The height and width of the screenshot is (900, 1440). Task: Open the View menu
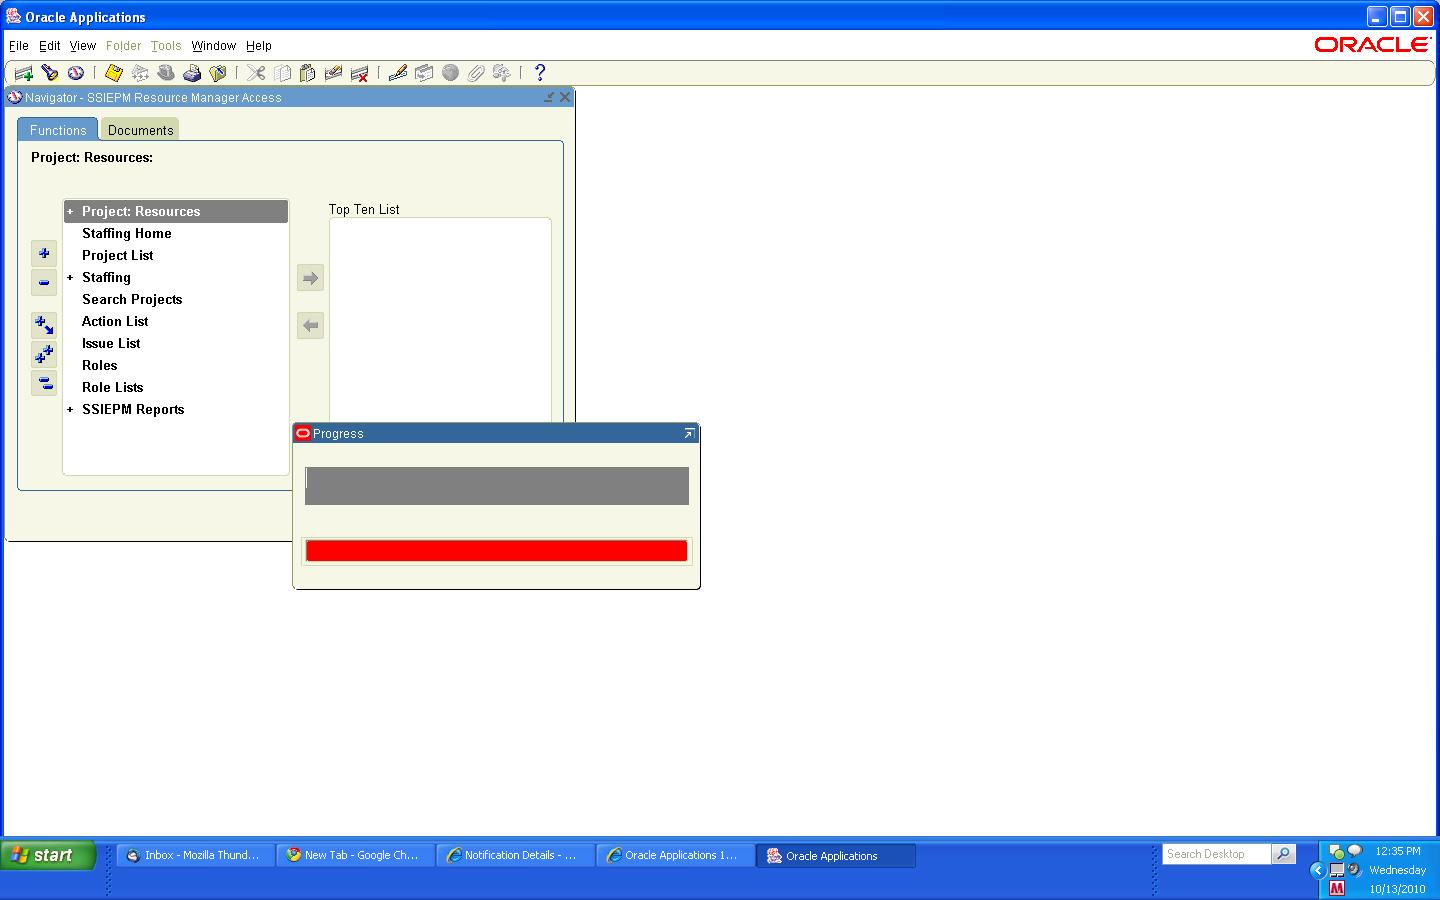coord(82,46)
